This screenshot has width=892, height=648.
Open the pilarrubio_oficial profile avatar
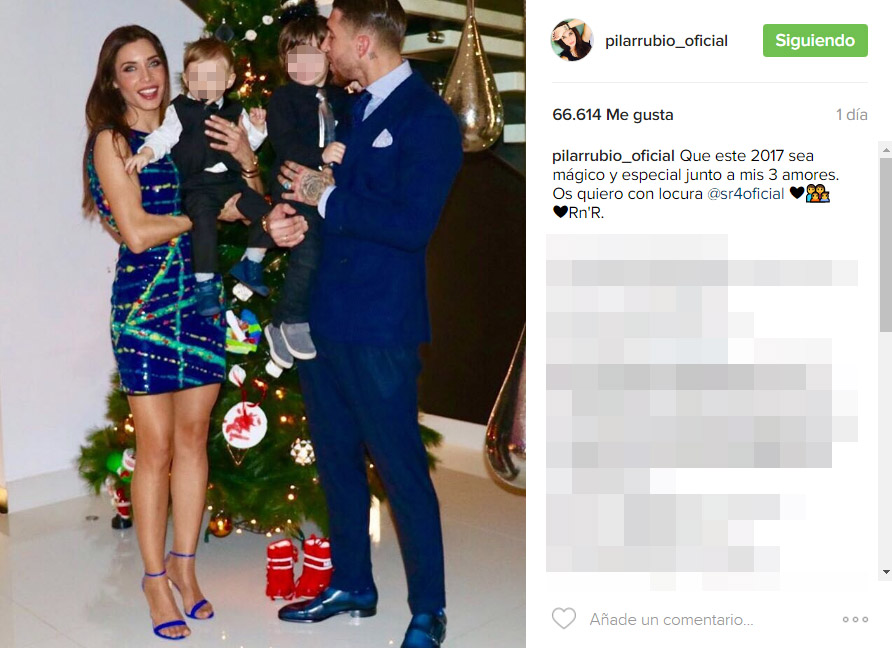[x=572, y=40]
